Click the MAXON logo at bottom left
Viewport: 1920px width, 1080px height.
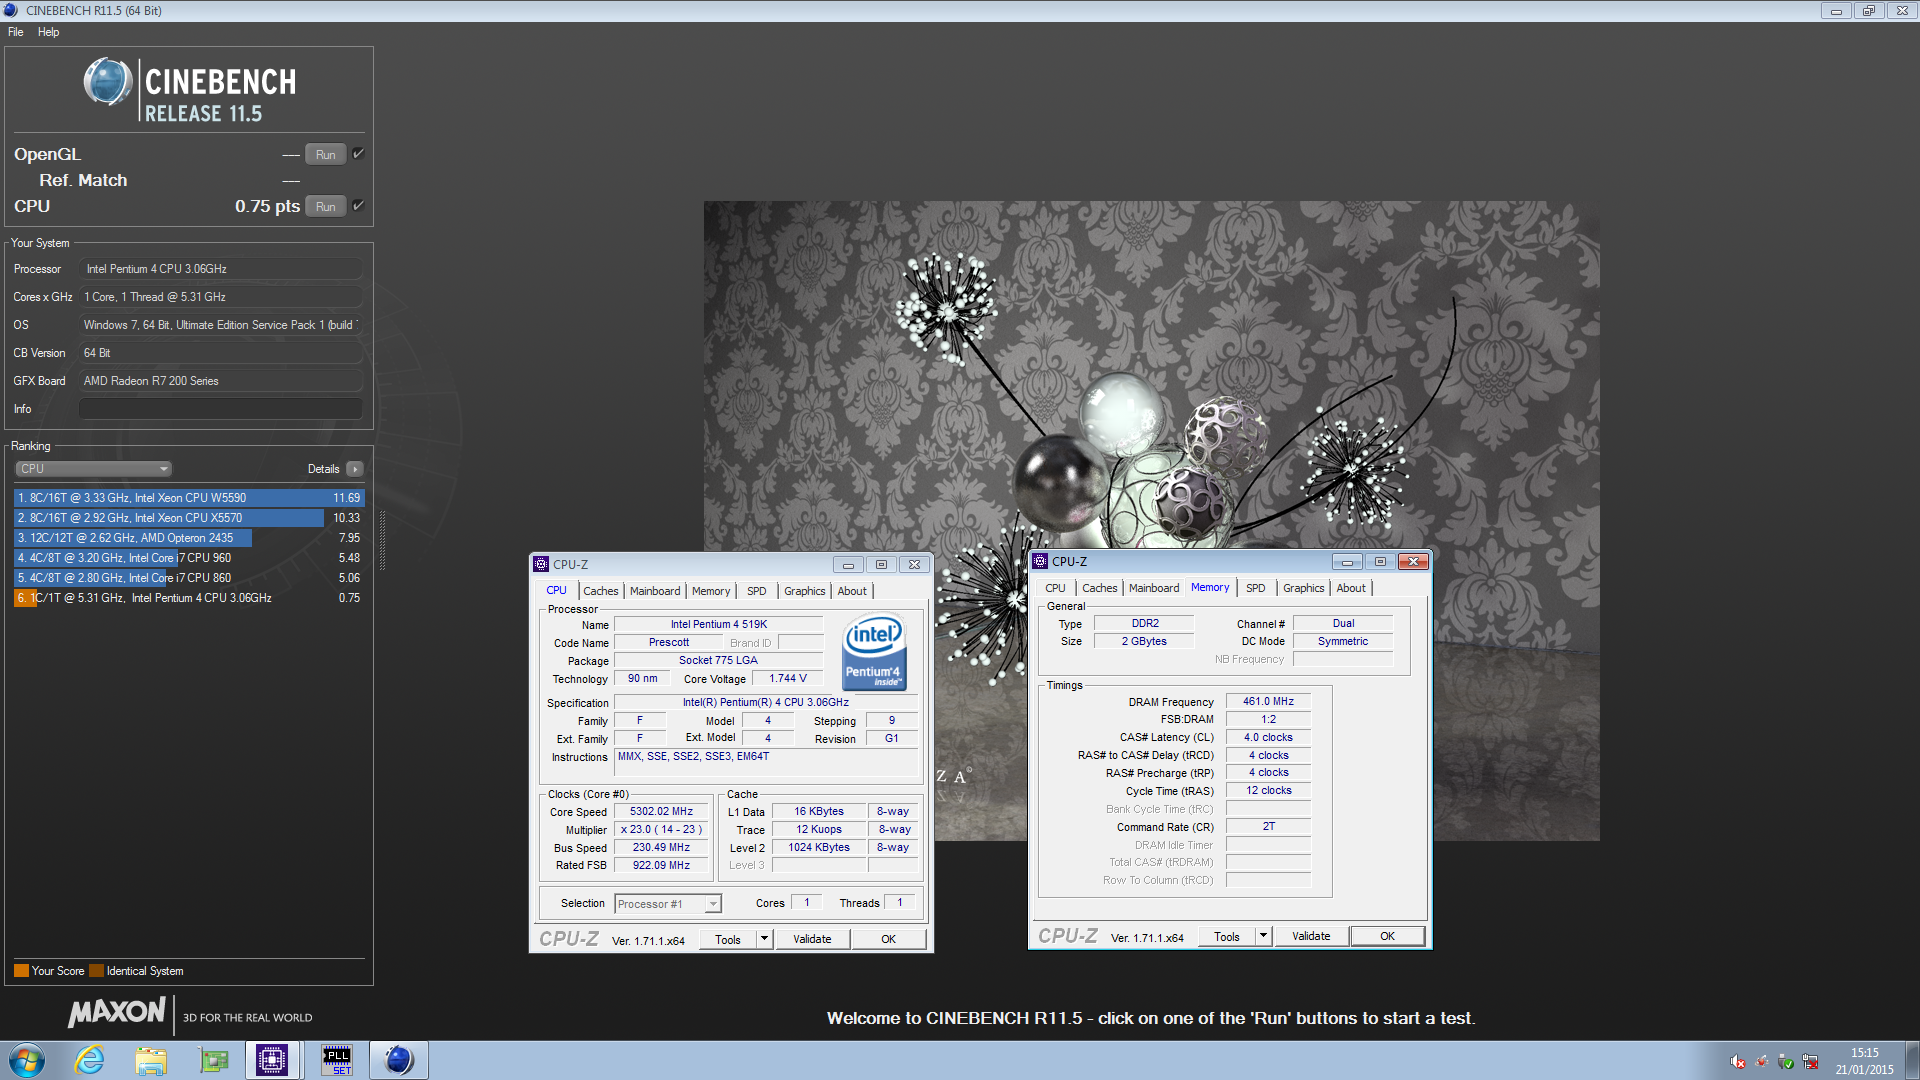pos(116,1013)
